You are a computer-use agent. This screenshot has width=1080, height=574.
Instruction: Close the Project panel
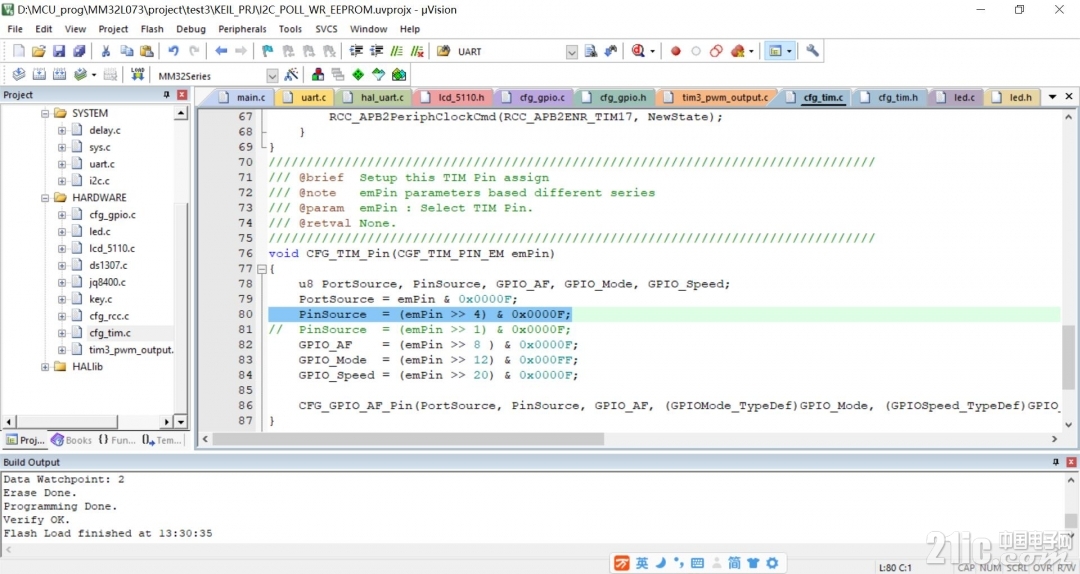click(x=182, y=94)
